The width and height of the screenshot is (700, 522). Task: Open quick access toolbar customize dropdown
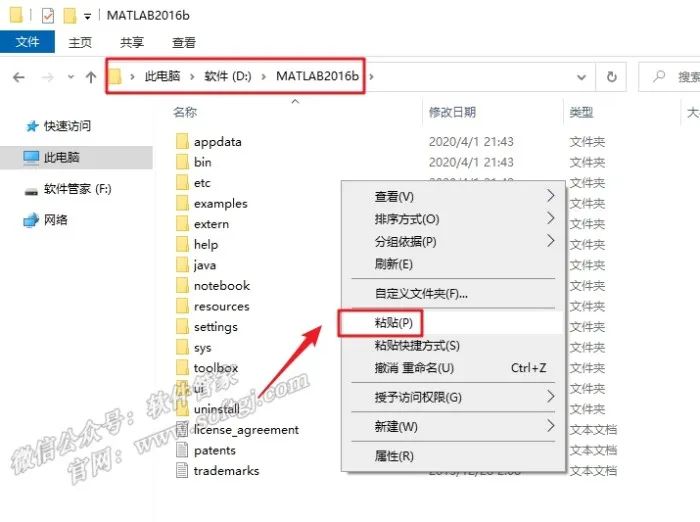88,17
